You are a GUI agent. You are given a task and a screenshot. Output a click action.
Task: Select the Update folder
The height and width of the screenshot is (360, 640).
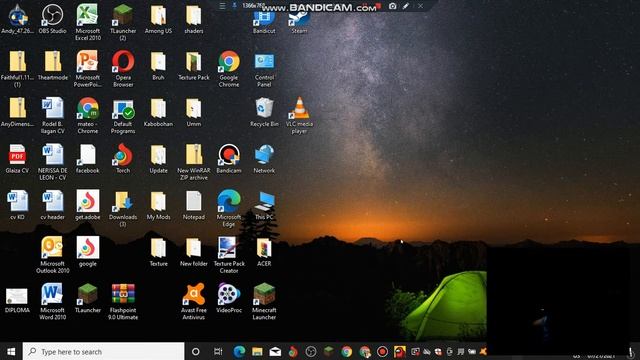pos(158,159)
